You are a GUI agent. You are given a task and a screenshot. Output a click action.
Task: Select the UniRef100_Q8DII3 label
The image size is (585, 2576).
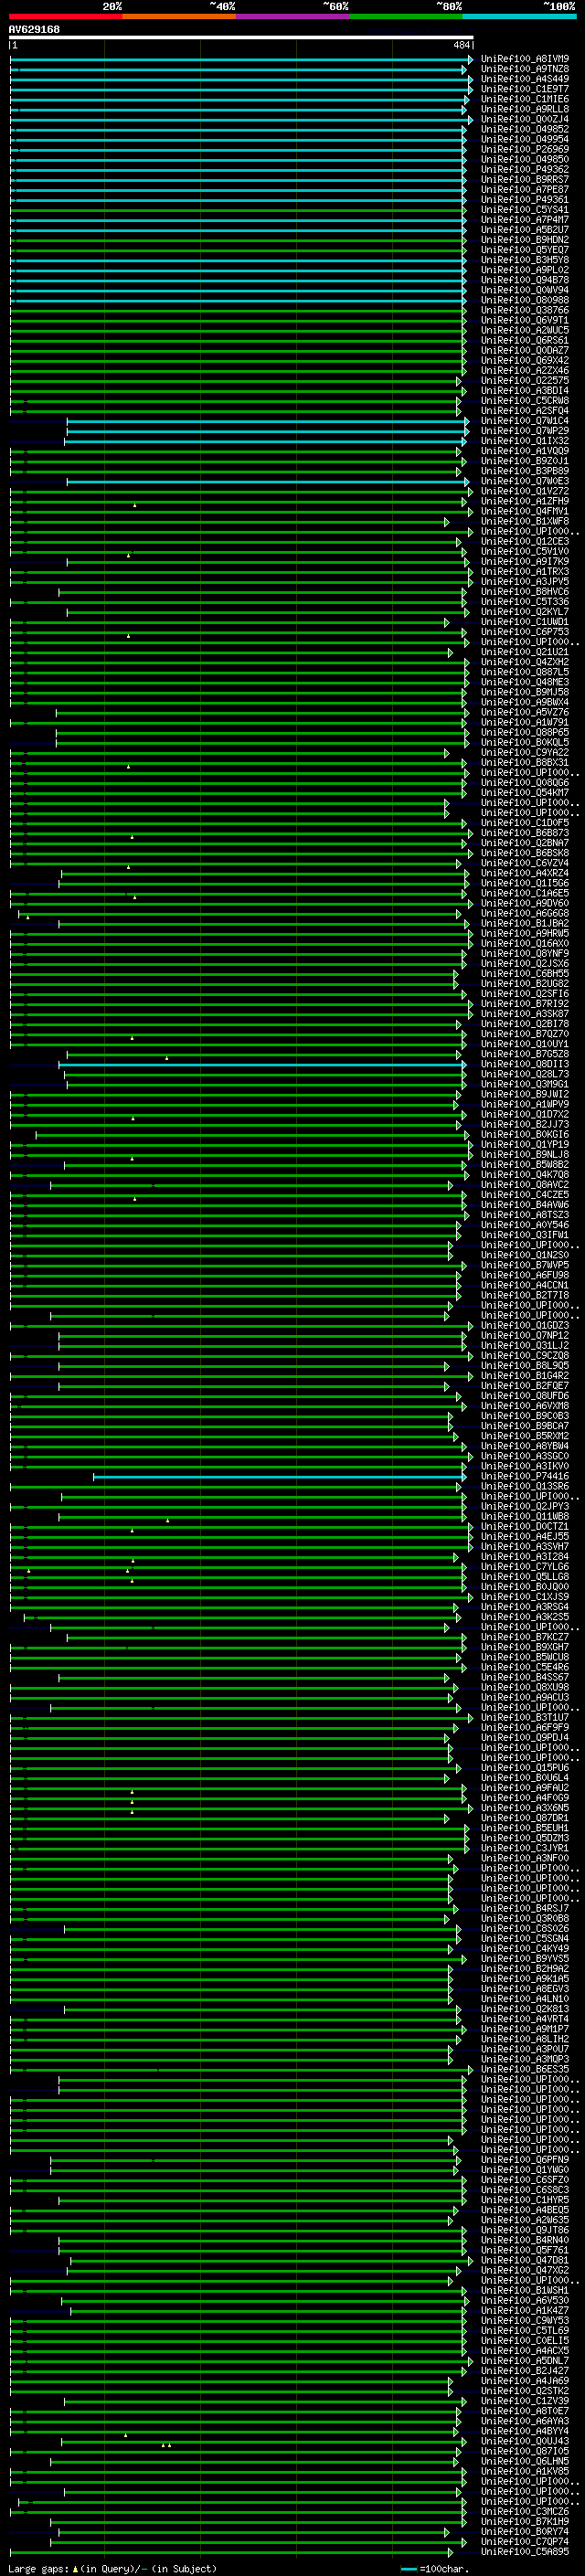(525, 1064)
